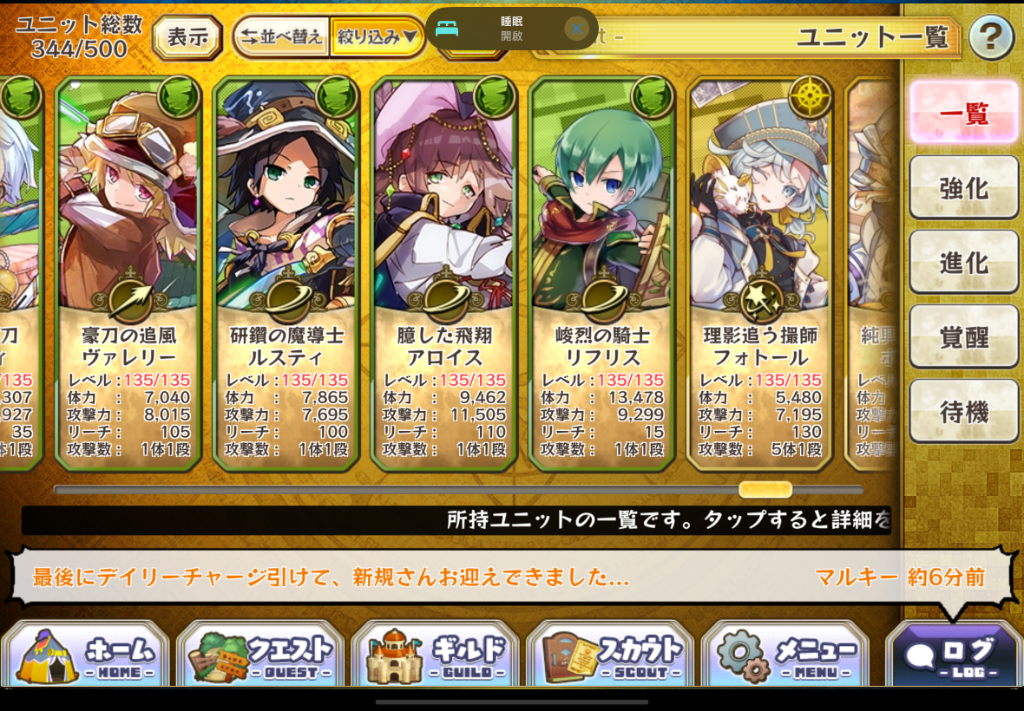Go to ホーム tent icon
This screenshot has width=1024, height=711.
coord(86,654)
